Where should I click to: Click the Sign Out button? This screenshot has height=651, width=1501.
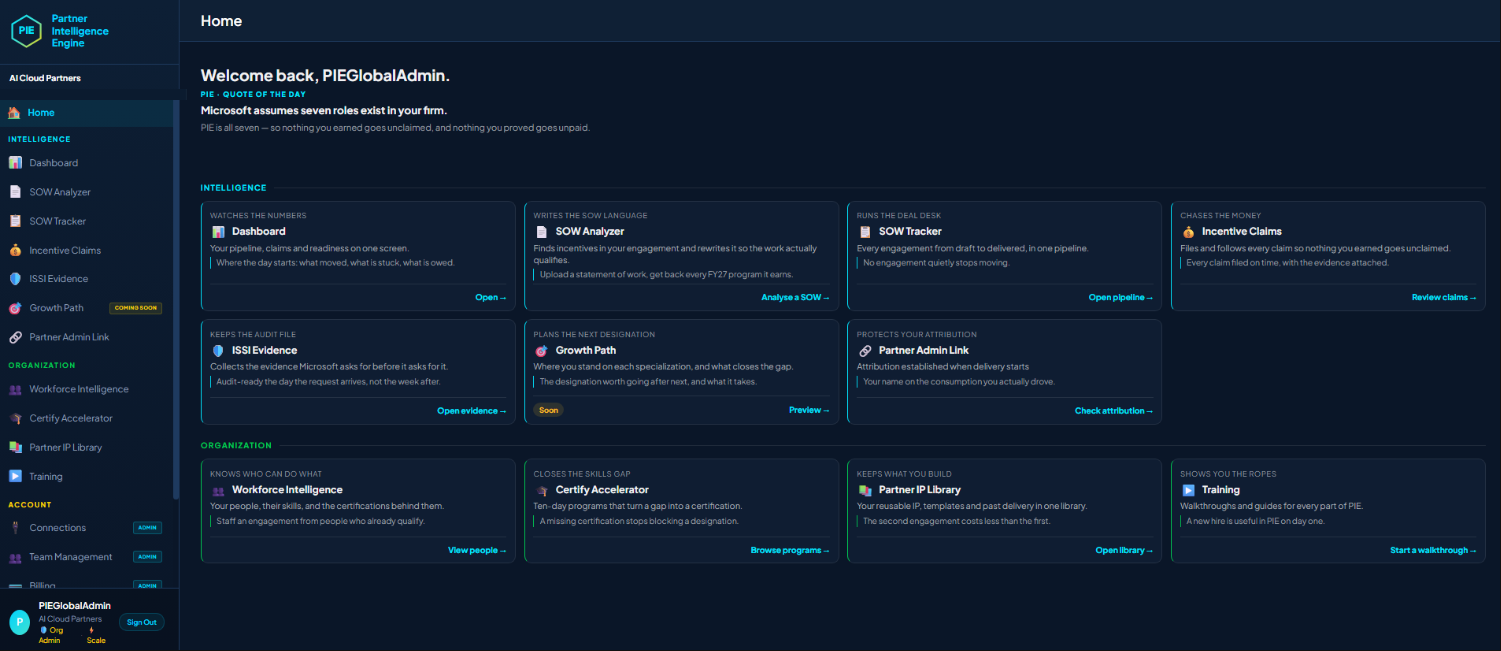click(142, 622)
